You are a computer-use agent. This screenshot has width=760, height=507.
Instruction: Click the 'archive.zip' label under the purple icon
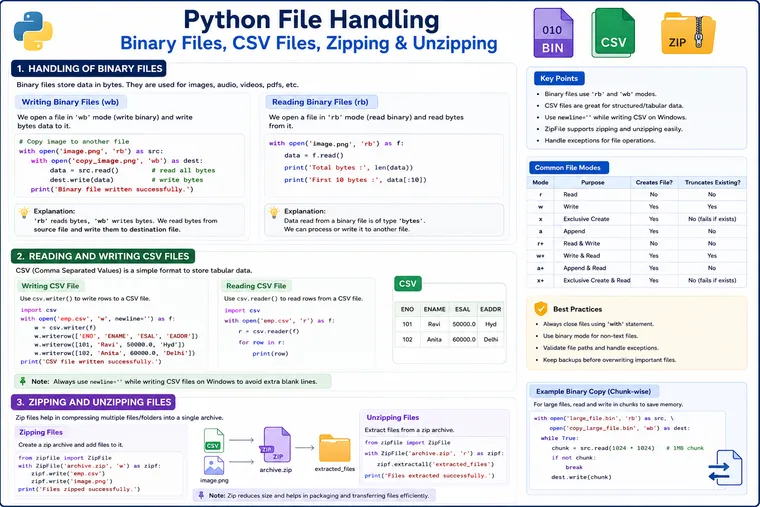[x=275, y=470]
